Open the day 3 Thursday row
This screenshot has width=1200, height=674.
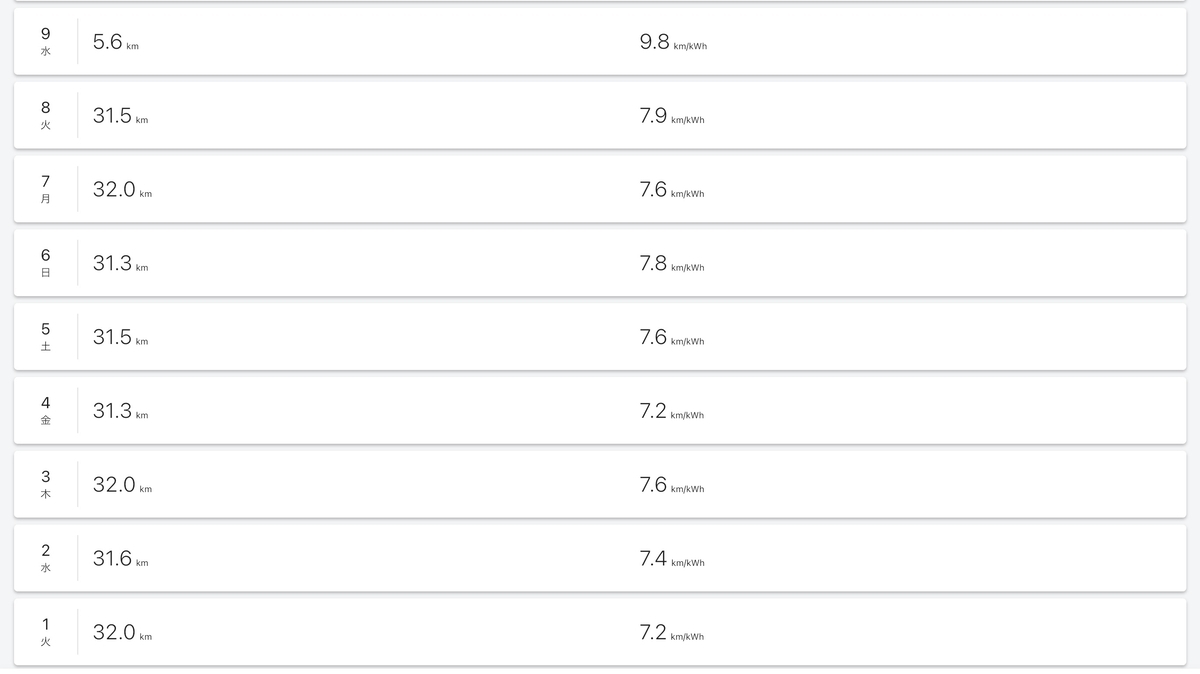[x=600, y=485]
